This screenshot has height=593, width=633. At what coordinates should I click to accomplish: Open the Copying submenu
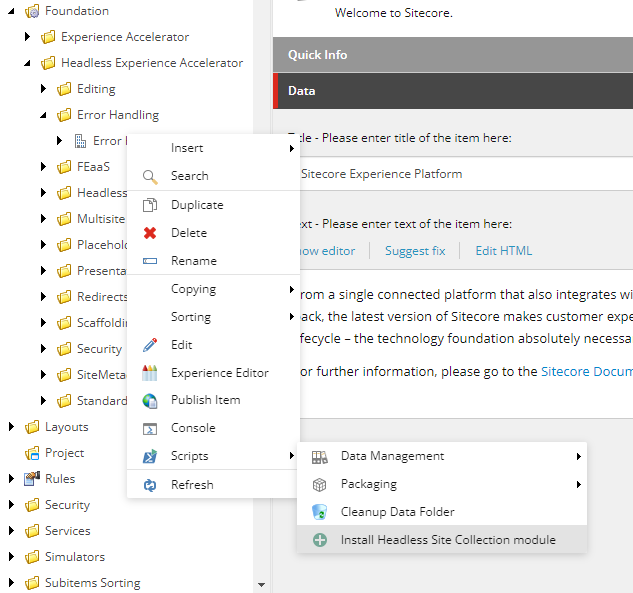pos(213,289)
